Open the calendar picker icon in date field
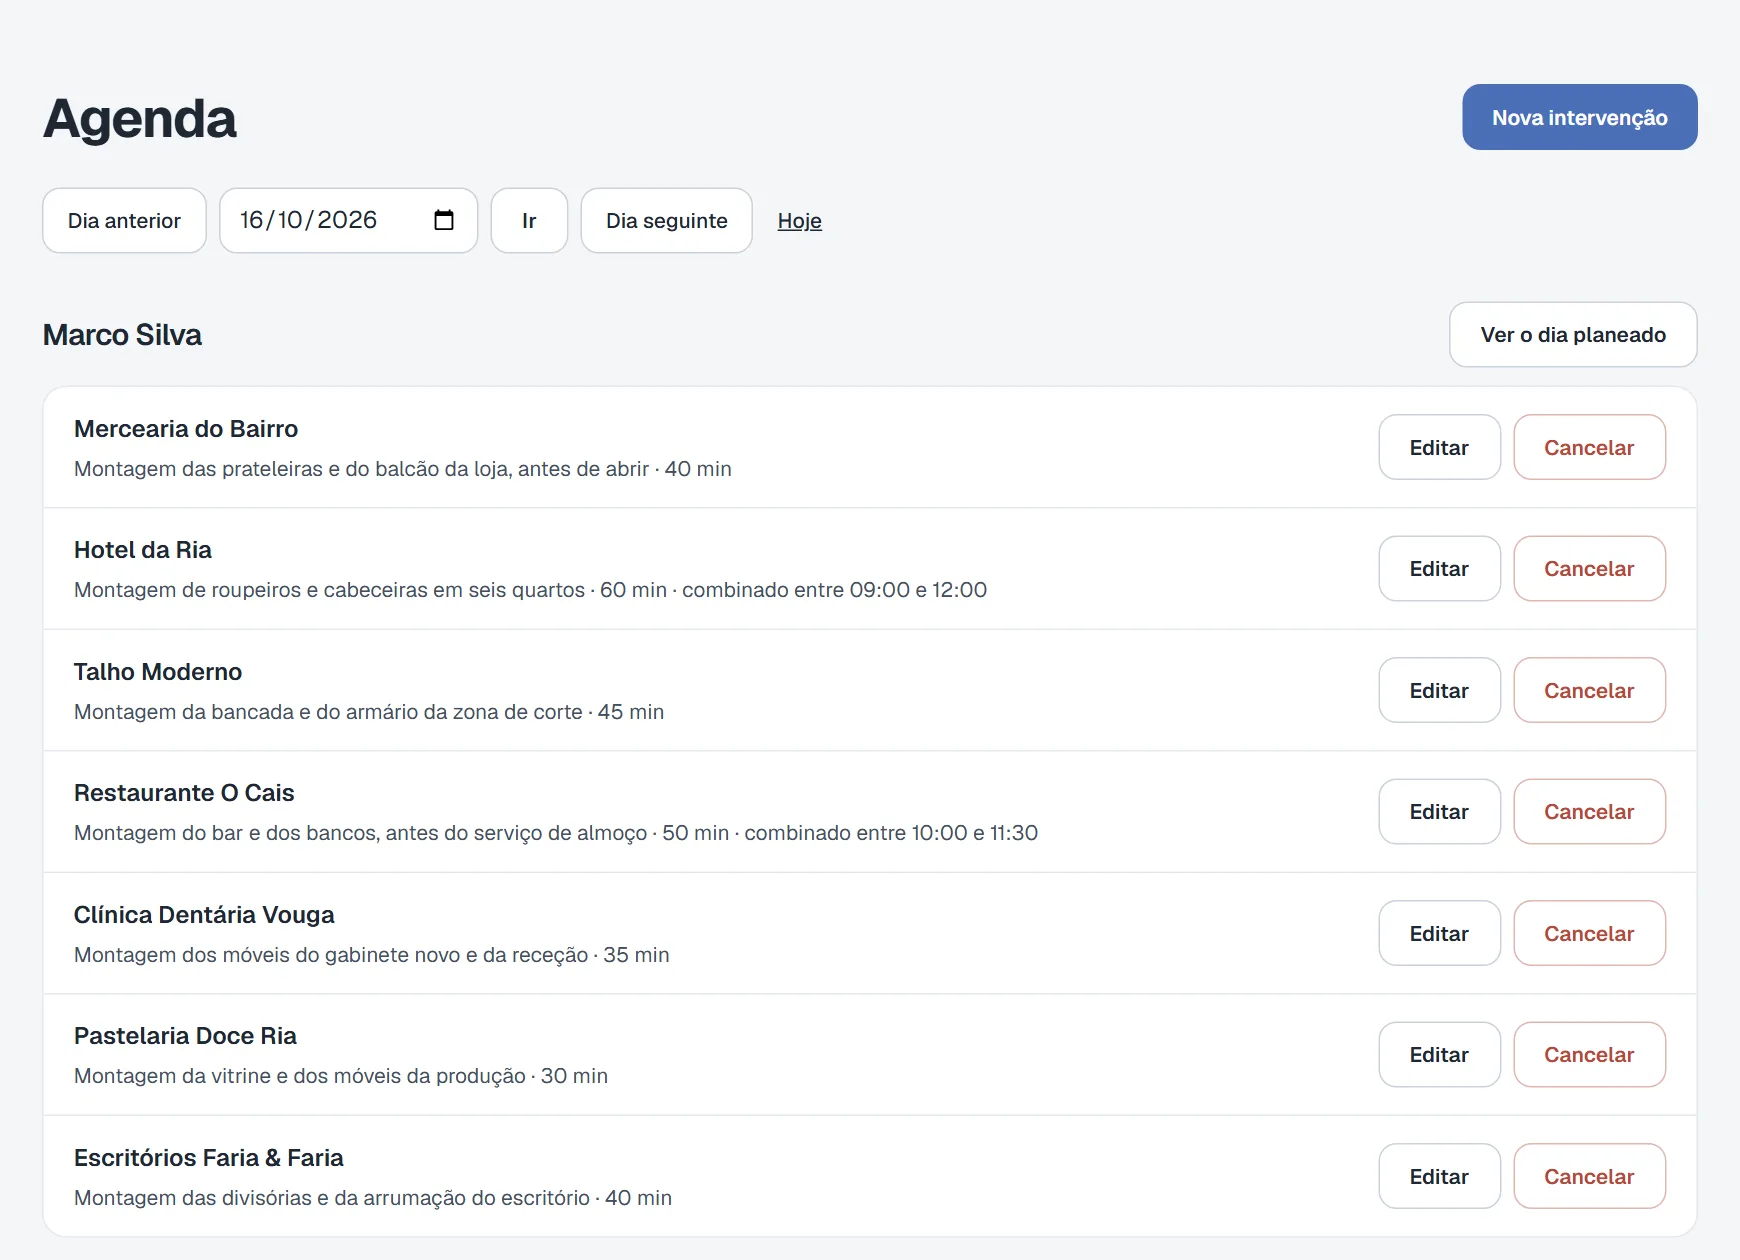 tap(444, 220)
